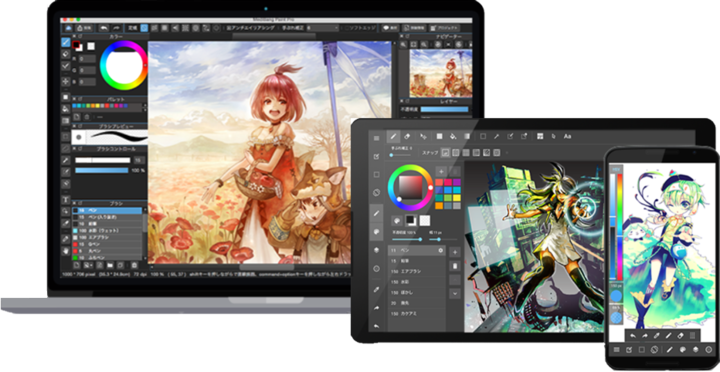Open layers icon on phone bottom bar
This screenshot has width=720, height=372.
coord(696,350)
